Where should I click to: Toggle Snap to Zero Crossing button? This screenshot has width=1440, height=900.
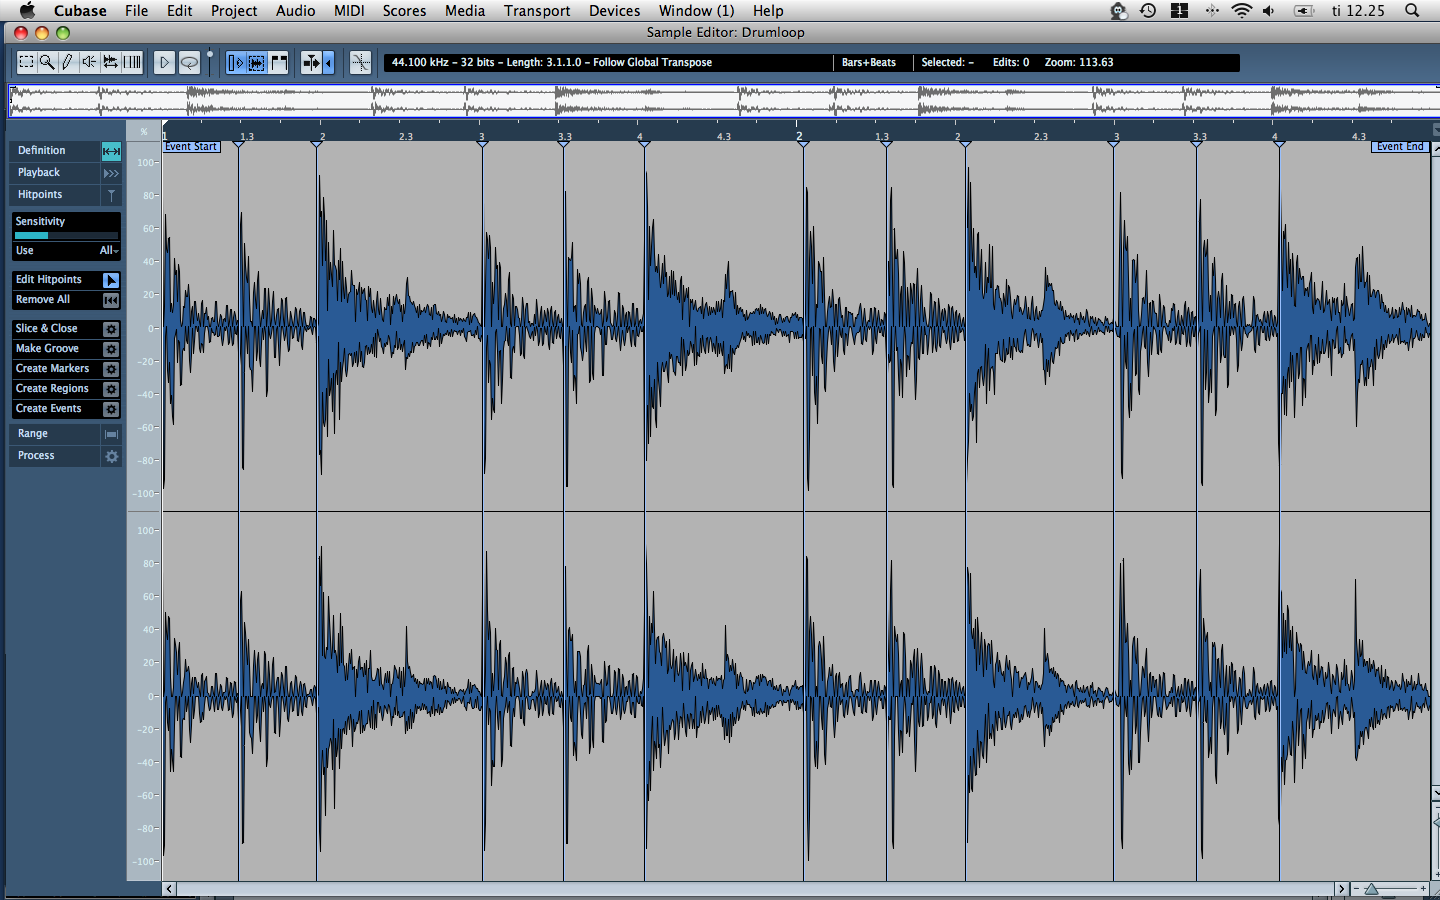click(360, 63)
